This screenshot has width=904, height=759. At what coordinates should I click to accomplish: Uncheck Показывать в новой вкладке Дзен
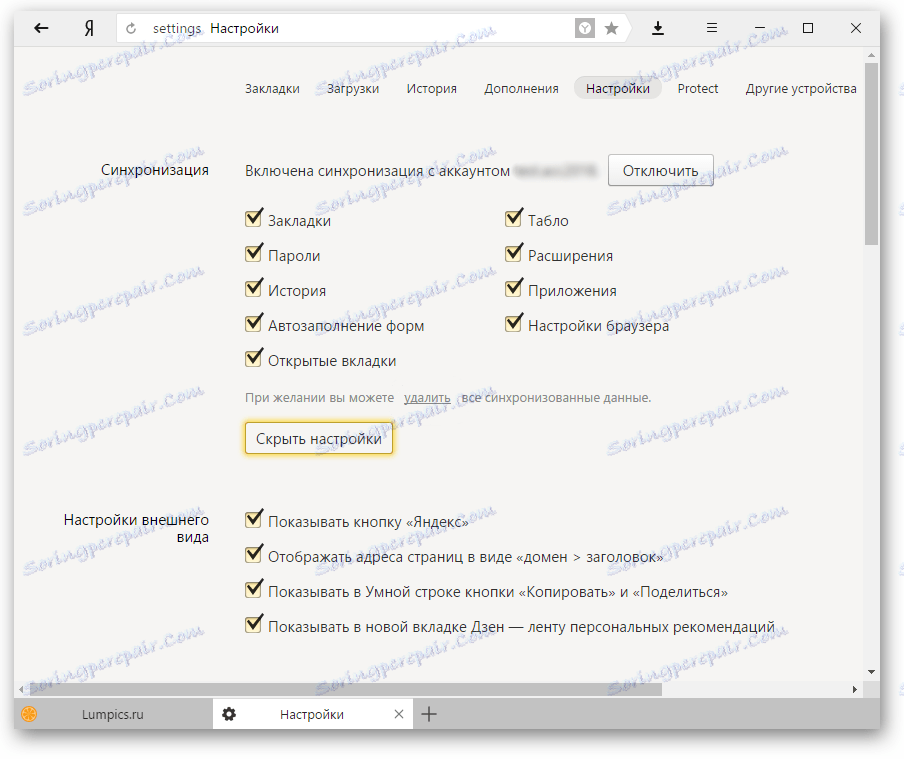pos(254,625)
